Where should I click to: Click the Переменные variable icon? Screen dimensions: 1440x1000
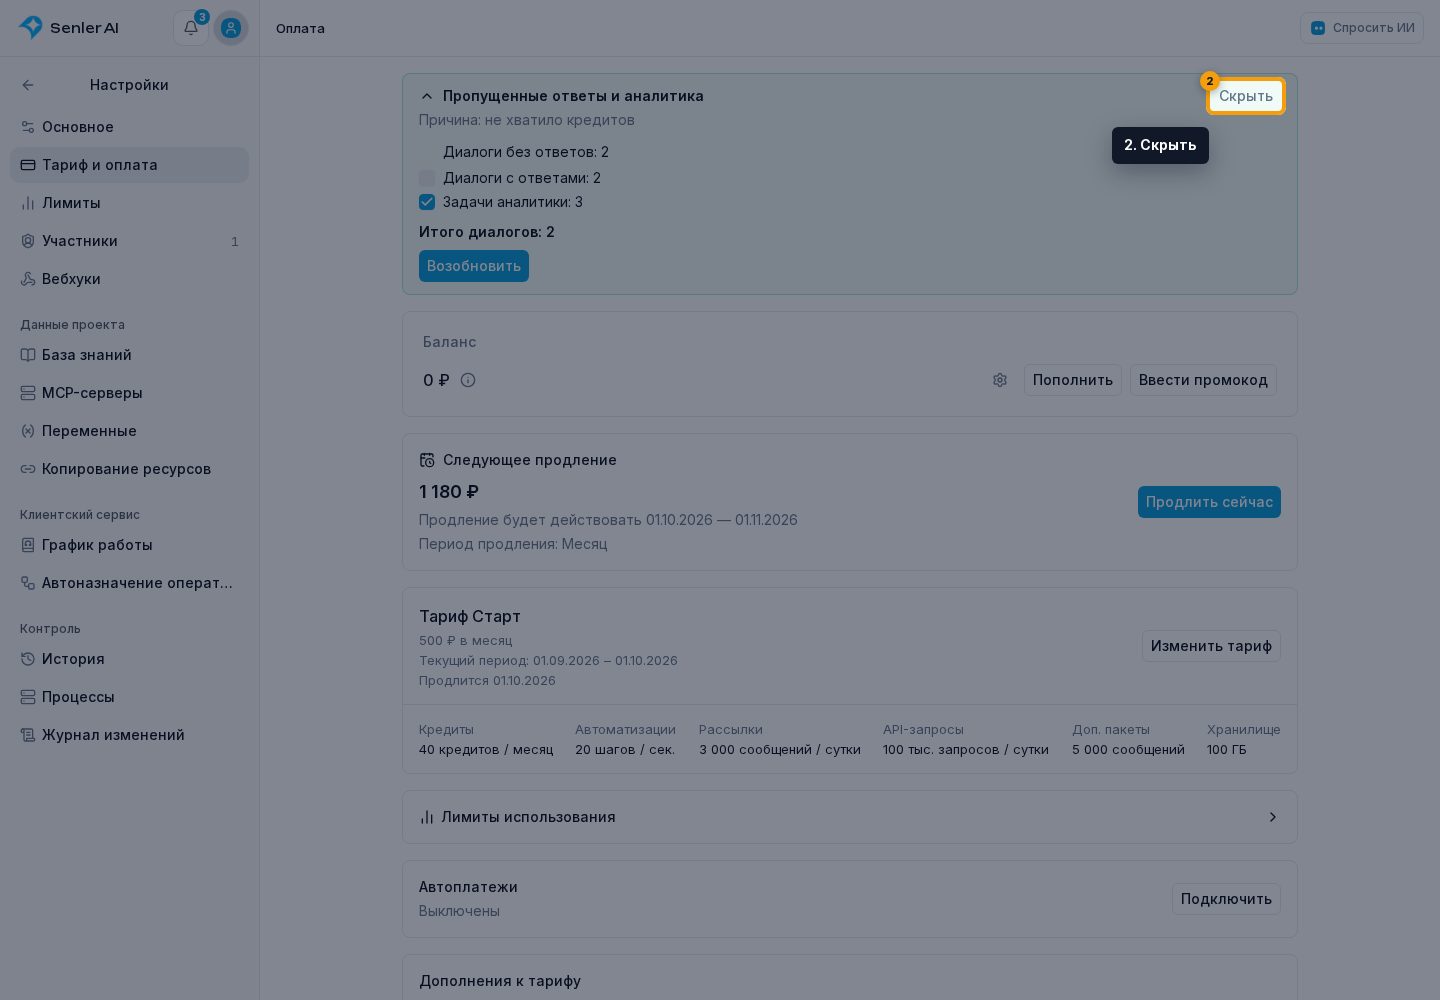[x=28, y=431]
